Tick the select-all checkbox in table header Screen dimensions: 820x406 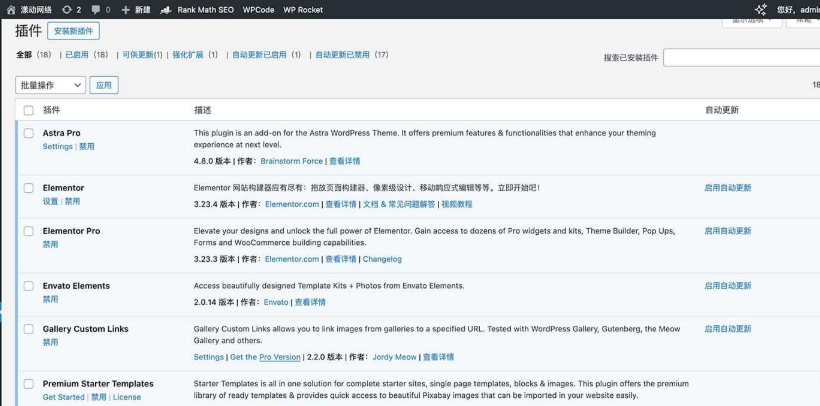click(x=29, y=110)
